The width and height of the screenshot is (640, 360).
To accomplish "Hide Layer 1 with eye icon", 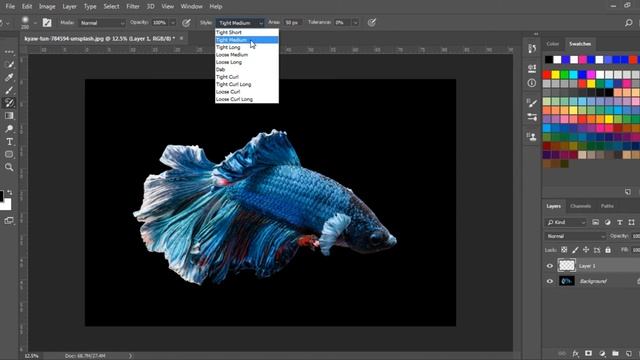I will [550, 266].
